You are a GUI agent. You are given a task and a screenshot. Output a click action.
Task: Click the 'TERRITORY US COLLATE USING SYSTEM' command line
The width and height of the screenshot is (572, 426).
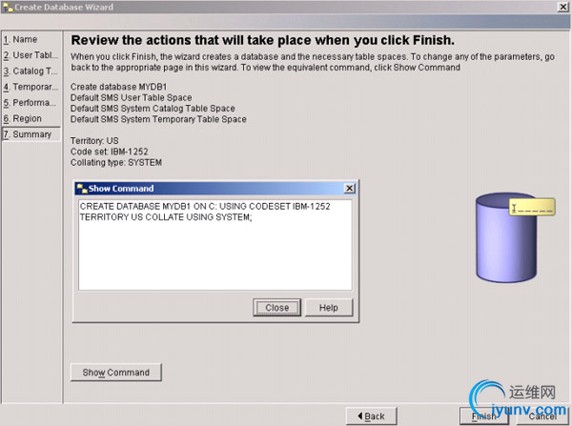click(166, 217)
